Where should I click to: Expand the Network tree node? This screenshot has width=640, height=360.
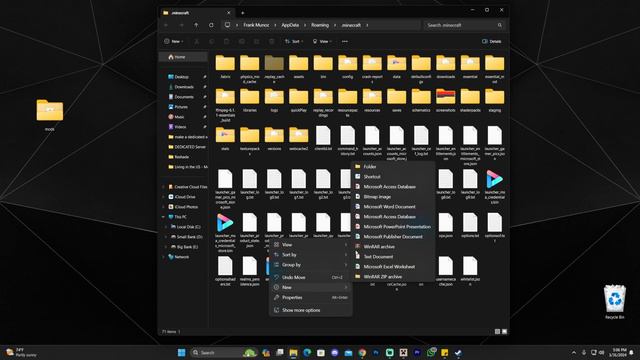[164, 257]
